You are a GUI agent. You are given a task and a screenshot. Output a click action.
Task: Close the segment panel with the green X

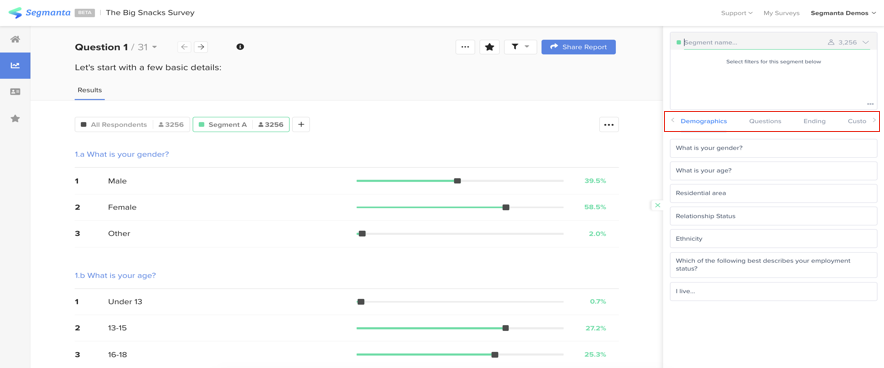[657, 206]
